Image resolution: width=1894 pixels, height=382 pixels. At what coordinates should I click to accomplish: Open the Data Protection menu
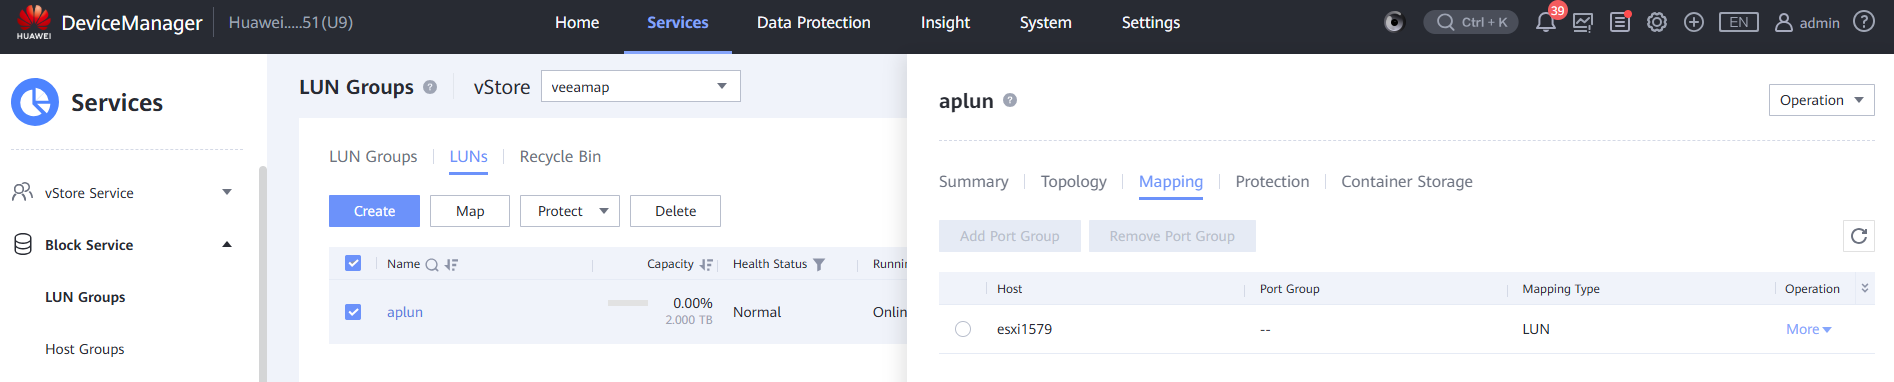pyautogui.click(x=813, y=22)
